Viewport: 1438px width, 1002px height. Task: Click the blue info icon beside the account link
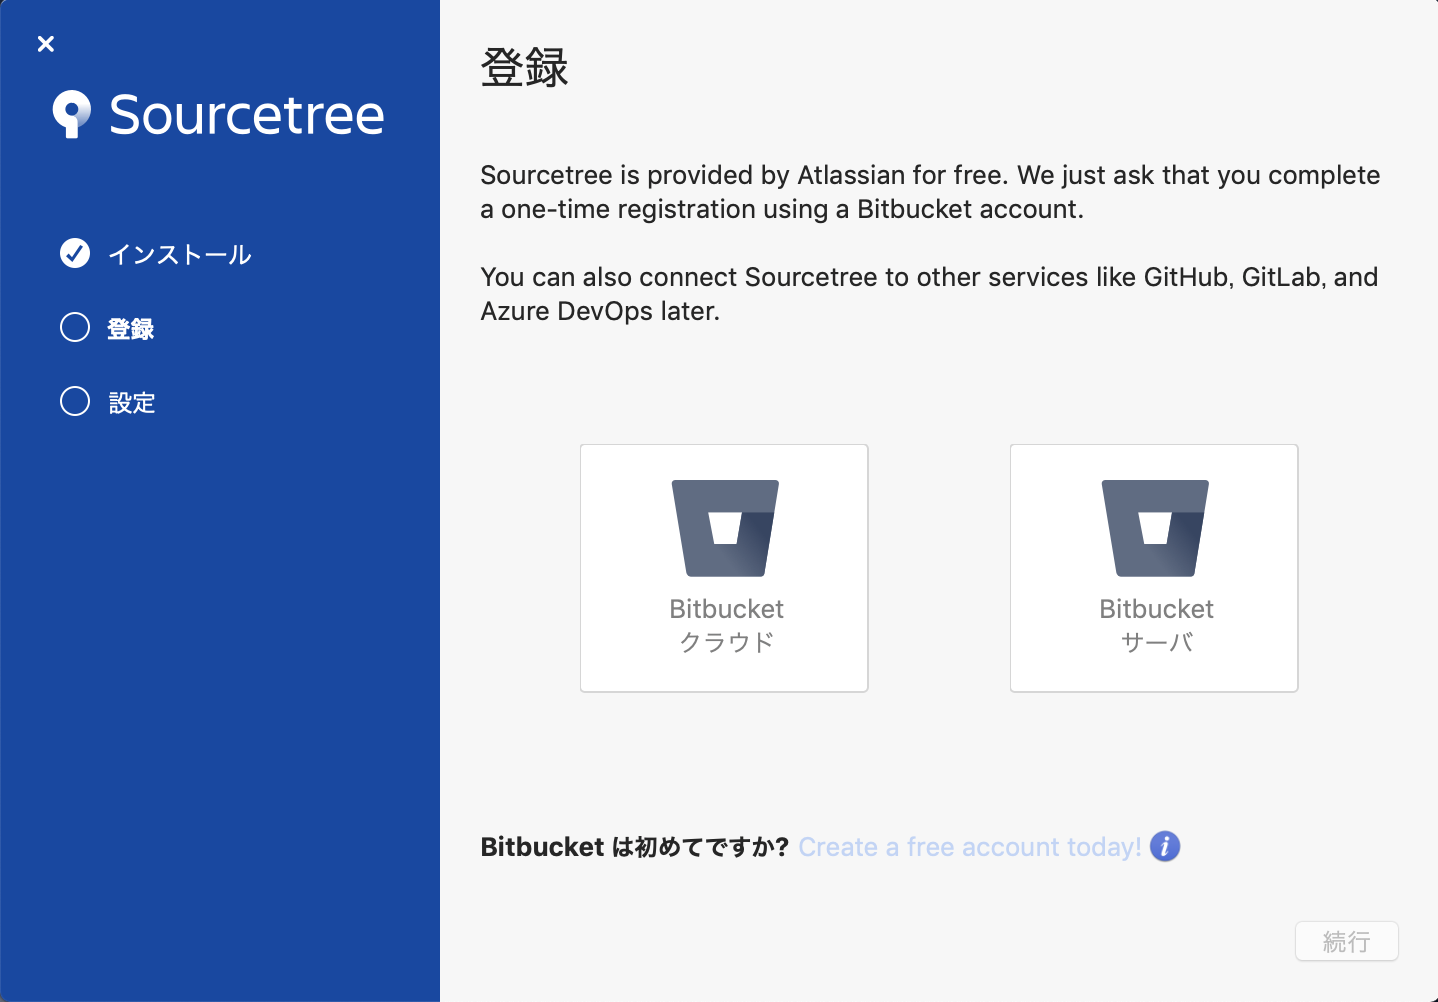1164,846
